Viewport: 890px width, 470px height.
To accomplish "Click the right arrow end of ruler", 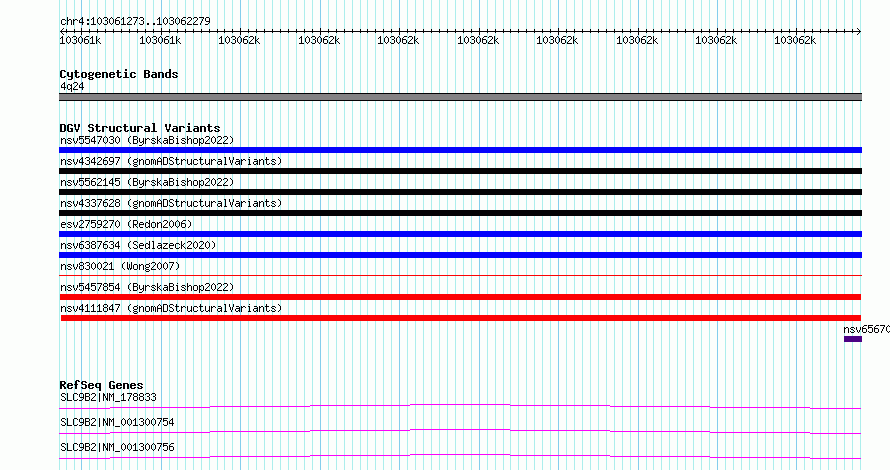I will (x=859, y=31).
